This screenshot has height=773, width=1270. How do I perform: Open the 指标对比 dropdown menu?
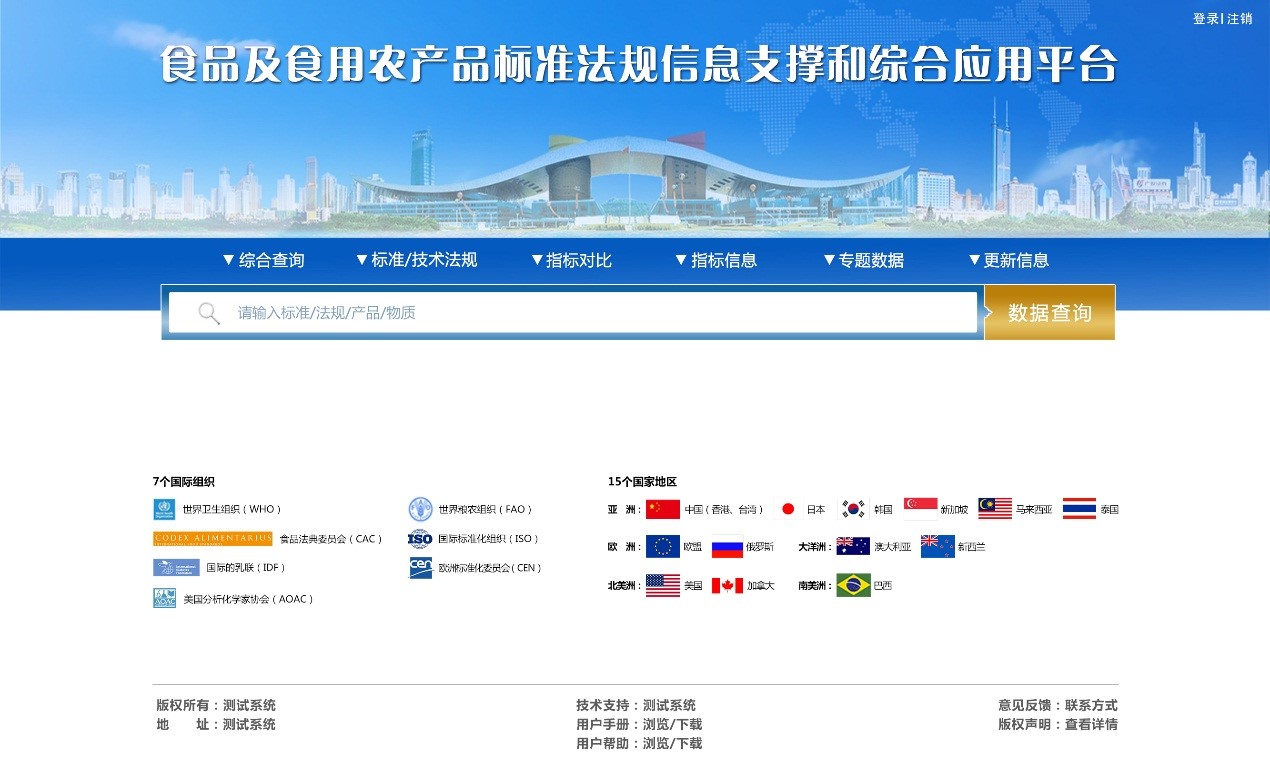[x=571, y=260]
